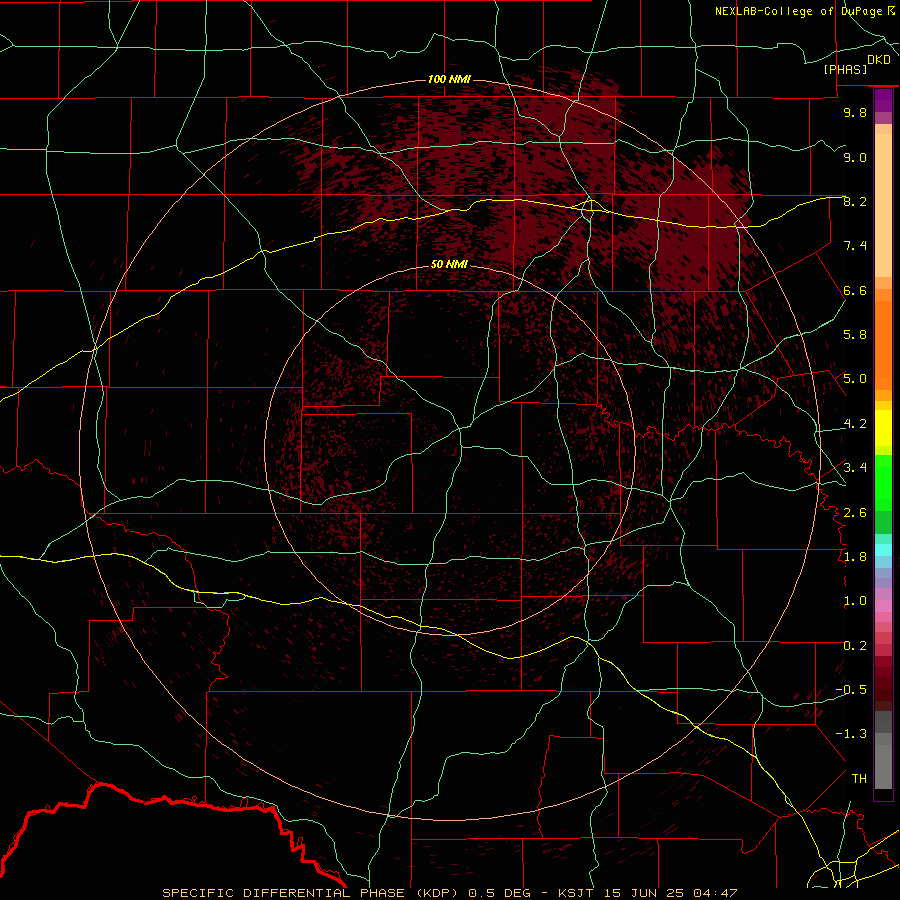Click the -1.3 scale value
Image resolution: width=900 pixels, height=900 pixels.
(851, 734)
